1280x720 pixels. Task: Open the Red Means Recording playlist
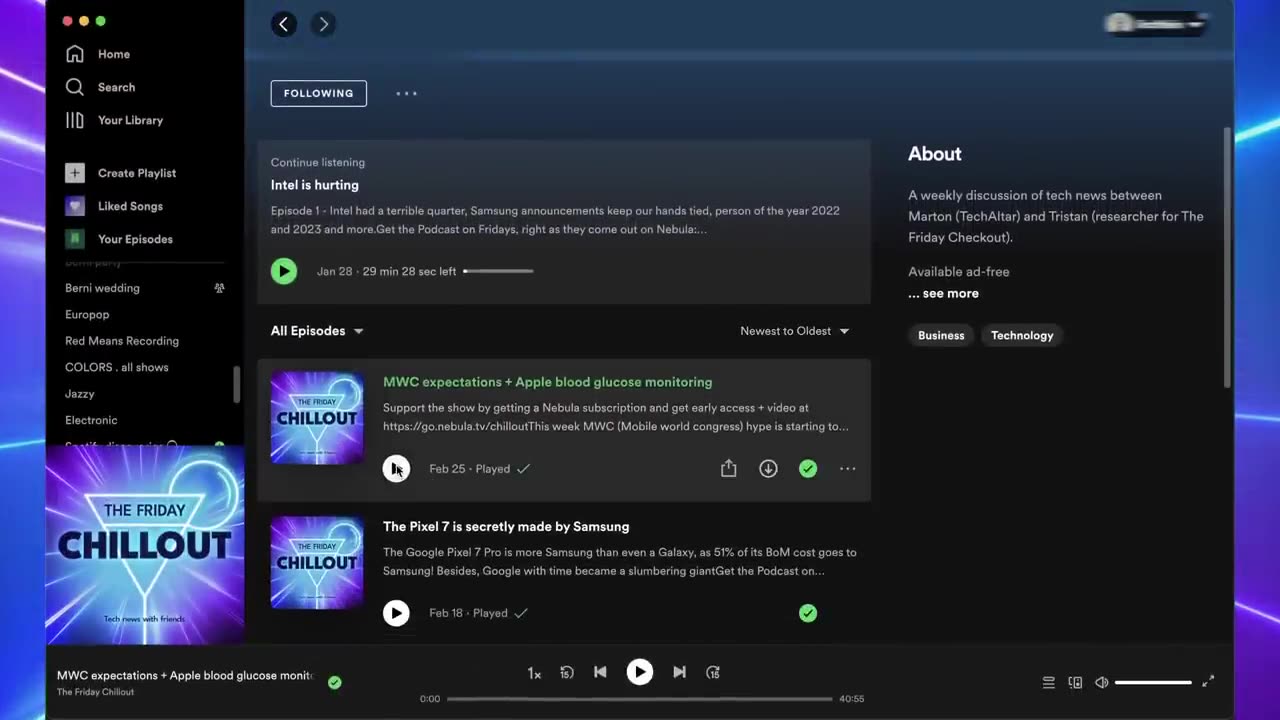122,341
